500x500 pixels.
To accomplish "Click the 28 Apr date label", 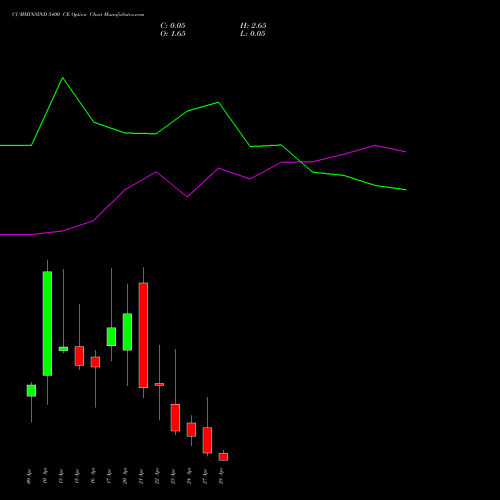I will [x=221, y=477].
